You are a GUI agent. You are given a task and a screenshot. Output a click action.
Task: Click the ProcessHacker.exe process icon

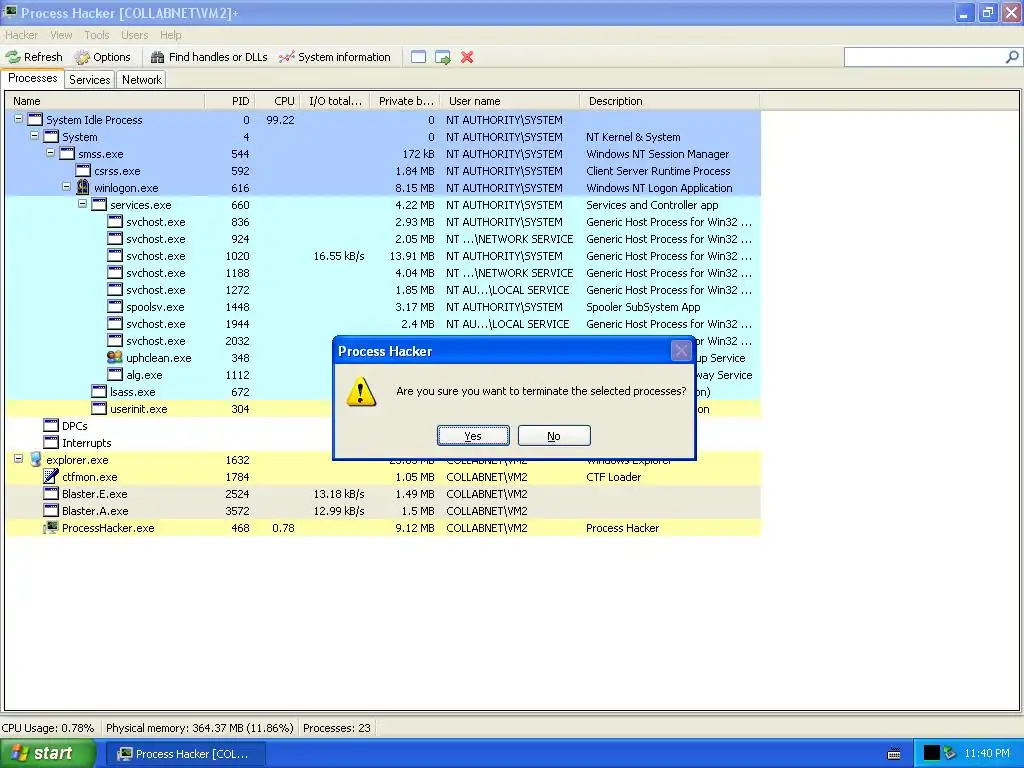pyautogui.click(x=51, y=527)
